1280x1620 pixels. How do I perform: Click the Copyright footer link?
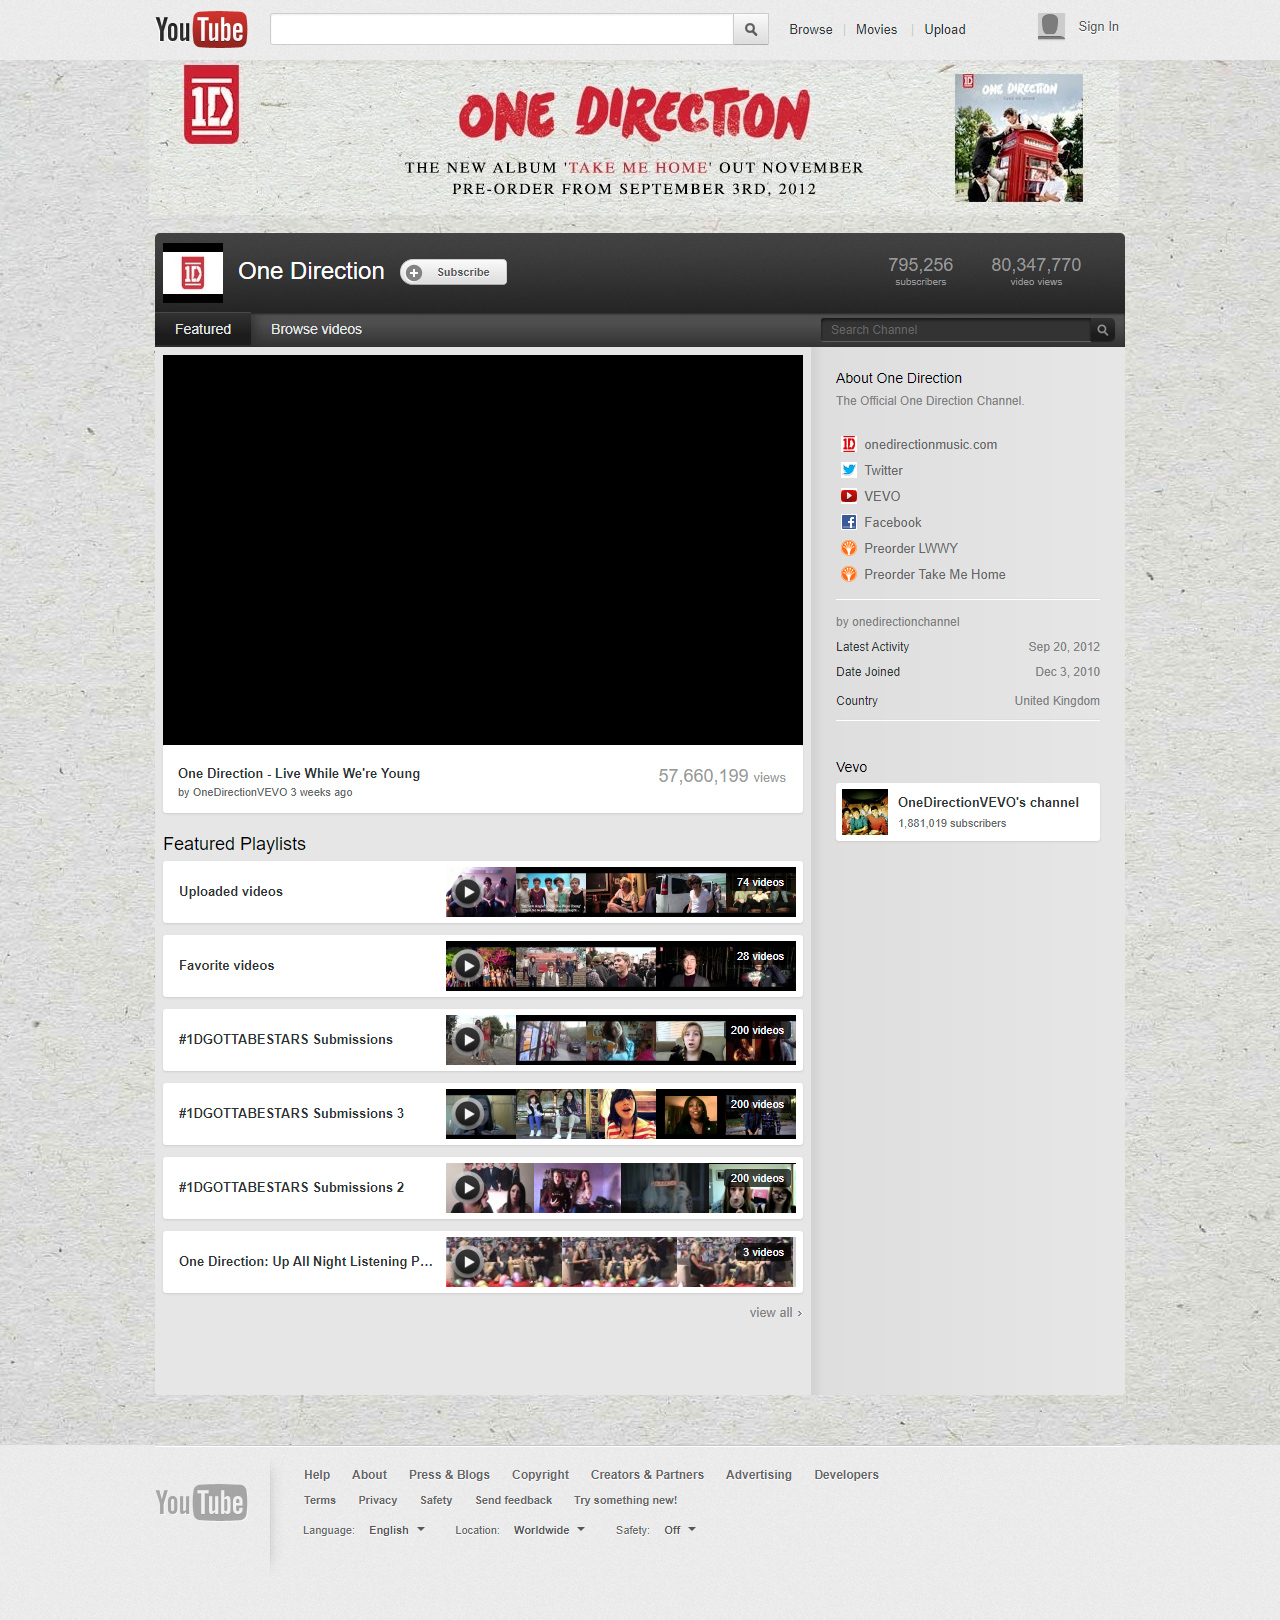[x=540, y=1475]
